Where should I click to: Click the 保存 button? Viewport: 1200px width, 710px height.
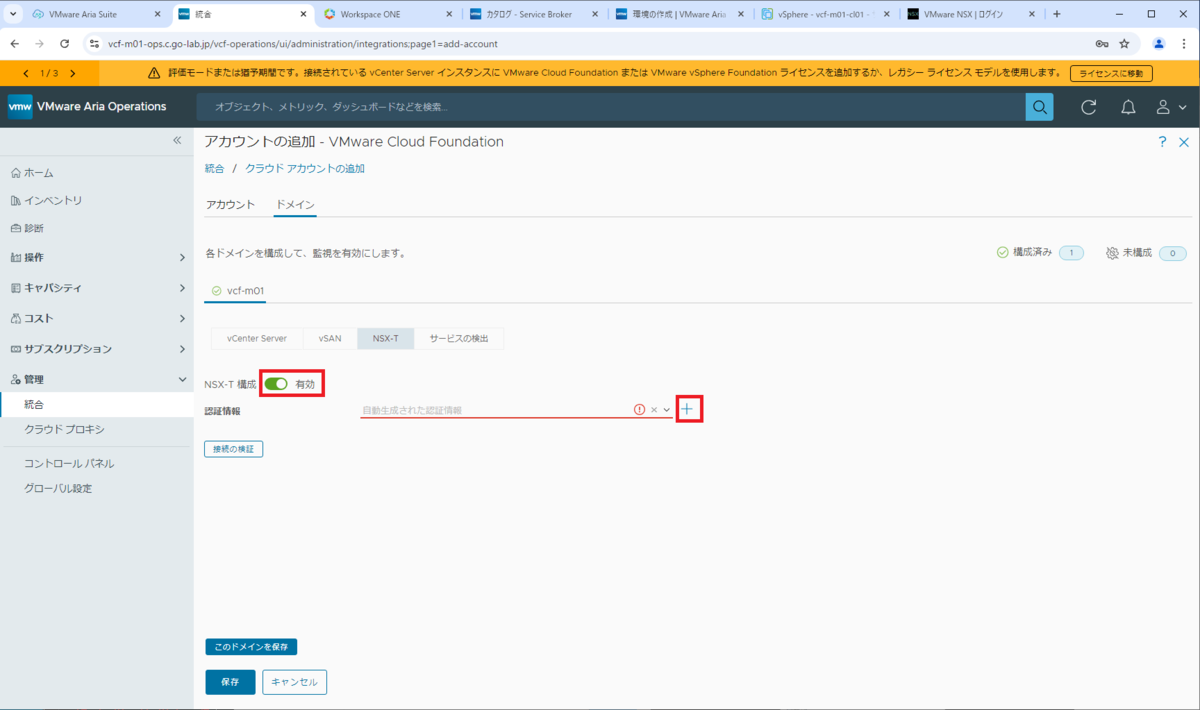(x=230, y=682)
